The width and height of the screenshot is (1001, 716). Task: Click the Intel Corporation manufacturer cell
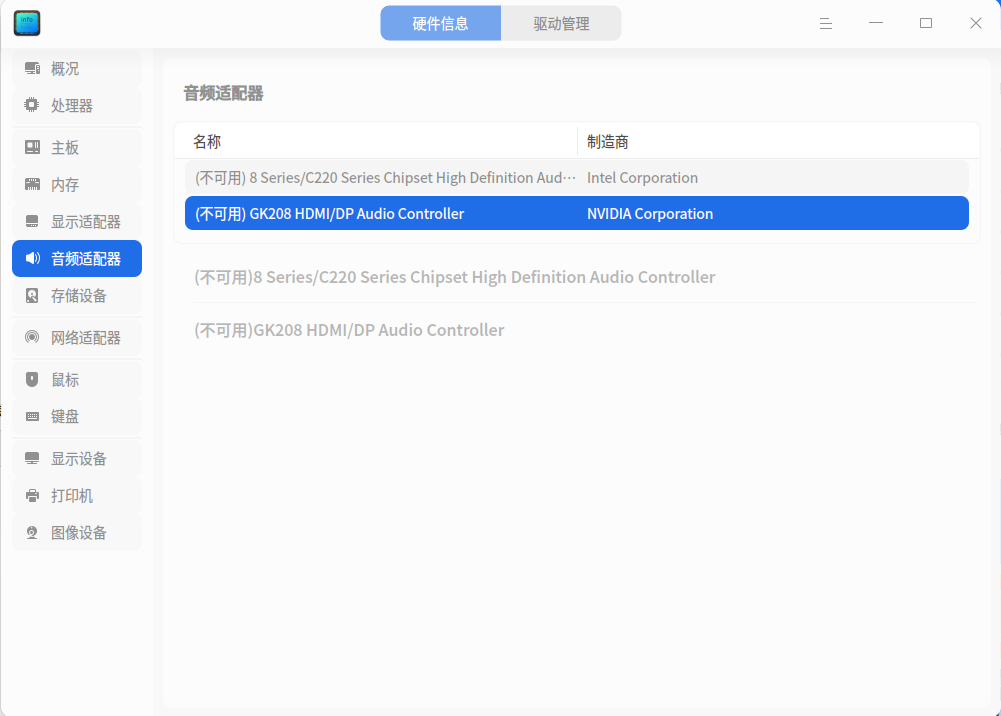(642, 177)
